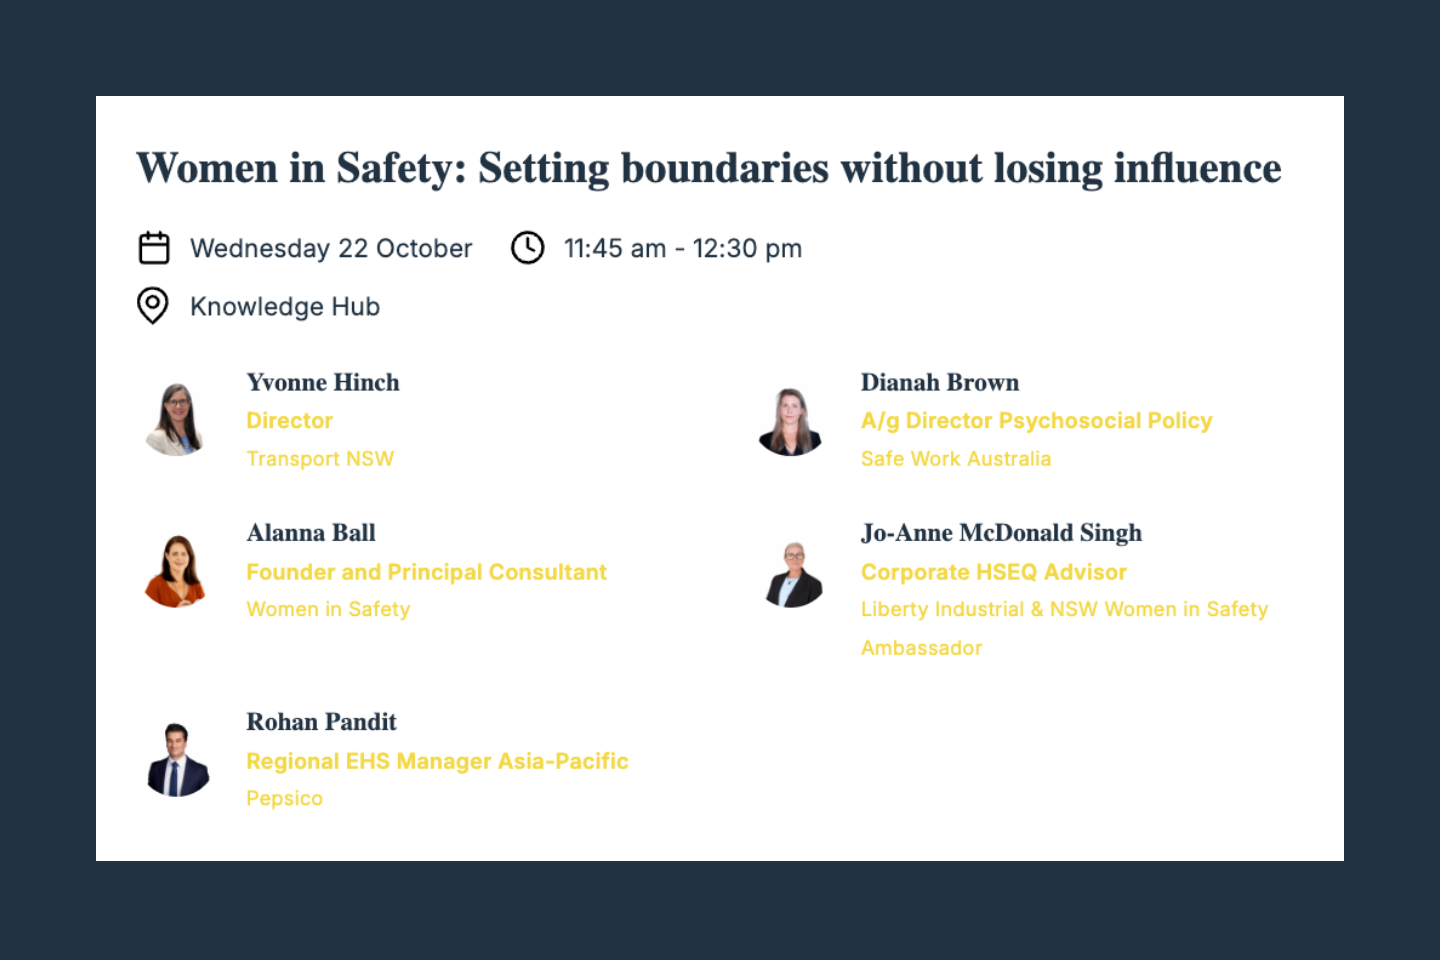Open Dianah Brown's profile photo
This screenshot has width=1440, height=960.
[x=791, y=421]
